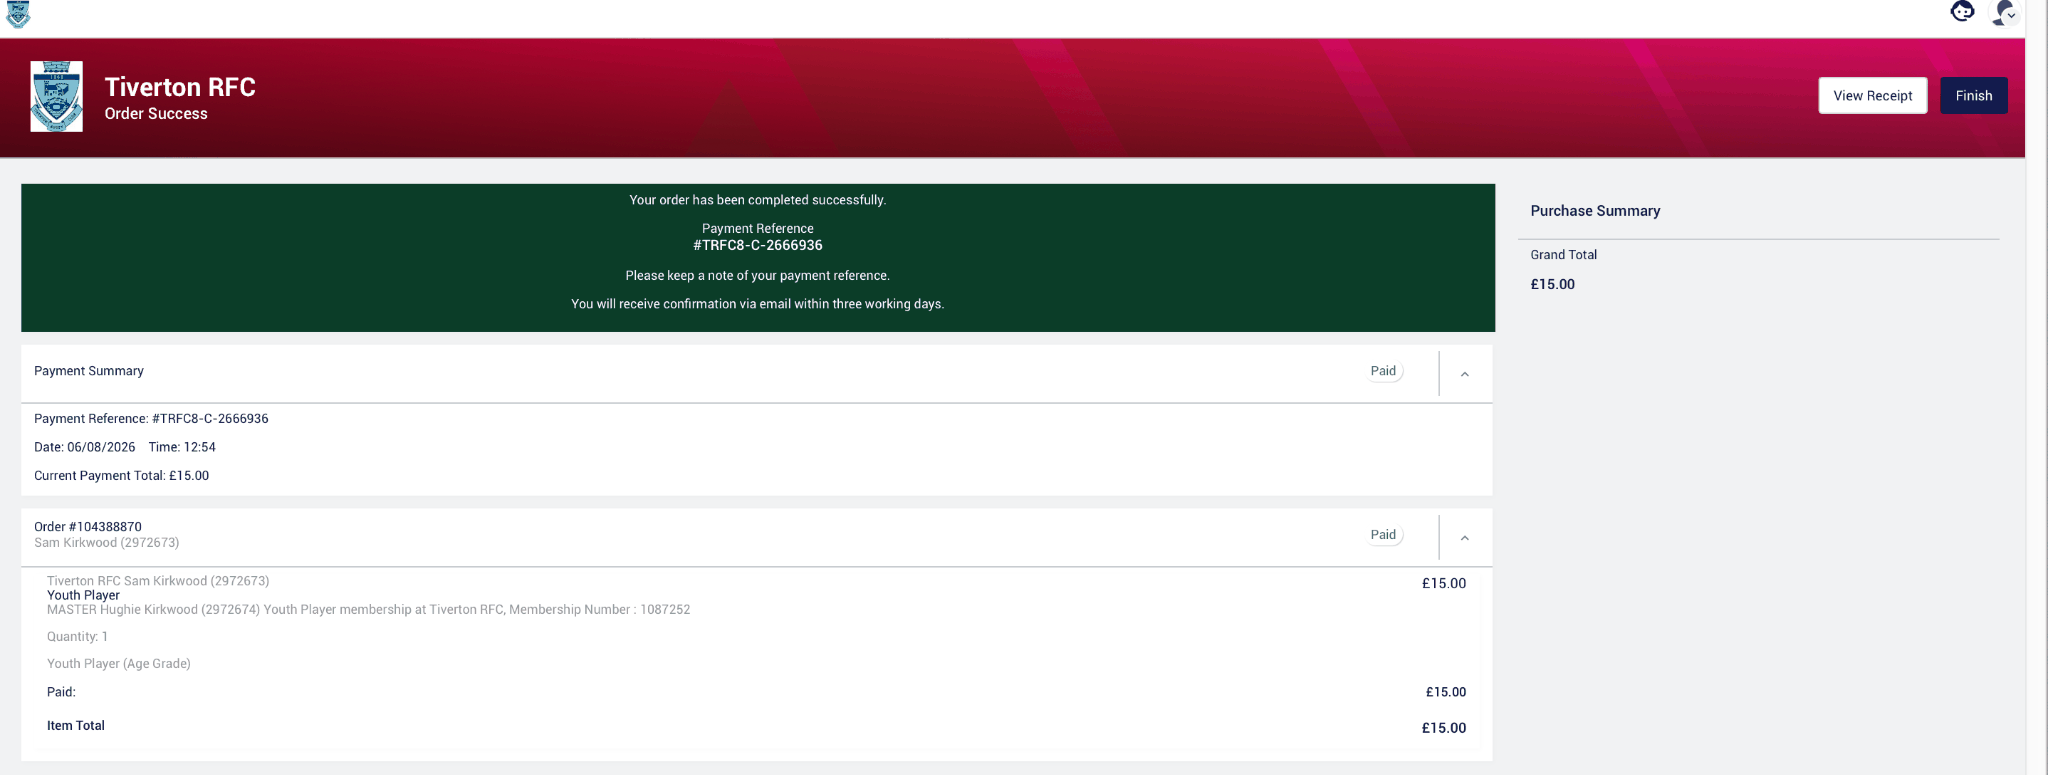
Task: Click MASTER Hughie Kirkwood membership description line
Action: 369,610
